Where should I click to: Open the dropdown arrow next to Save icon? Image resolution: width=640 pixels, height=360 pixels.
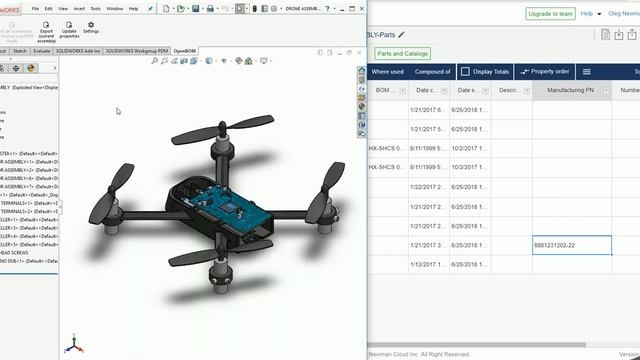point(202,9)
